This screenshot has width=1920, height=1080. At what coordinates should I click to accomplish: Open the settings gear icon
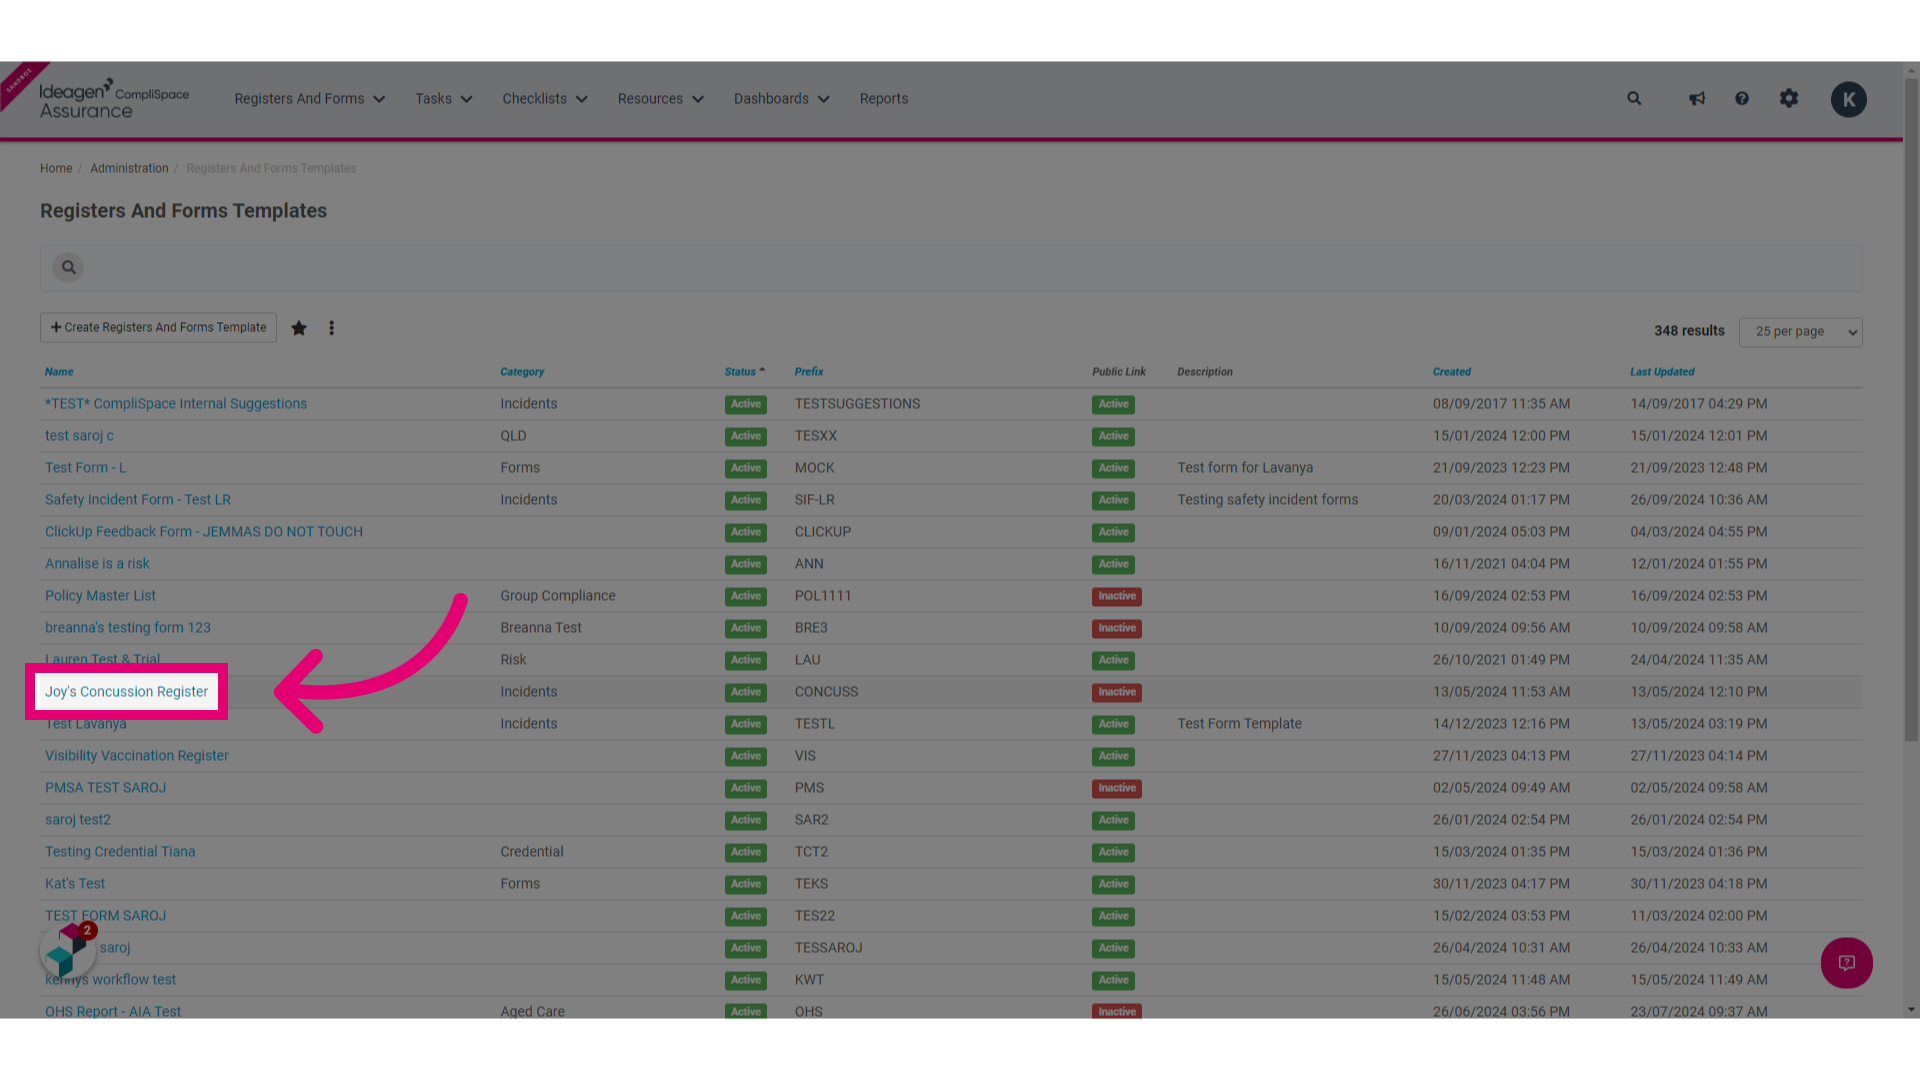pyautogui.click(x=1789, y=98)
